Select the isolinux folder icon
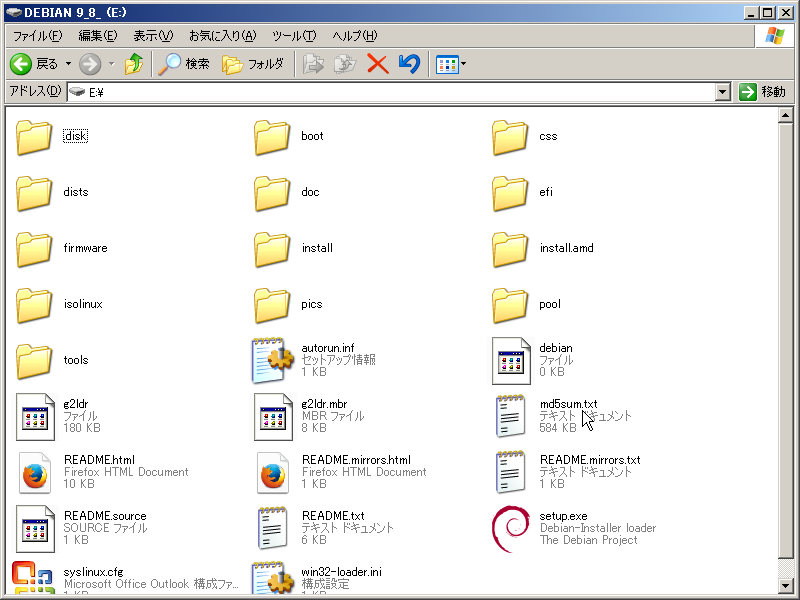 34,305
